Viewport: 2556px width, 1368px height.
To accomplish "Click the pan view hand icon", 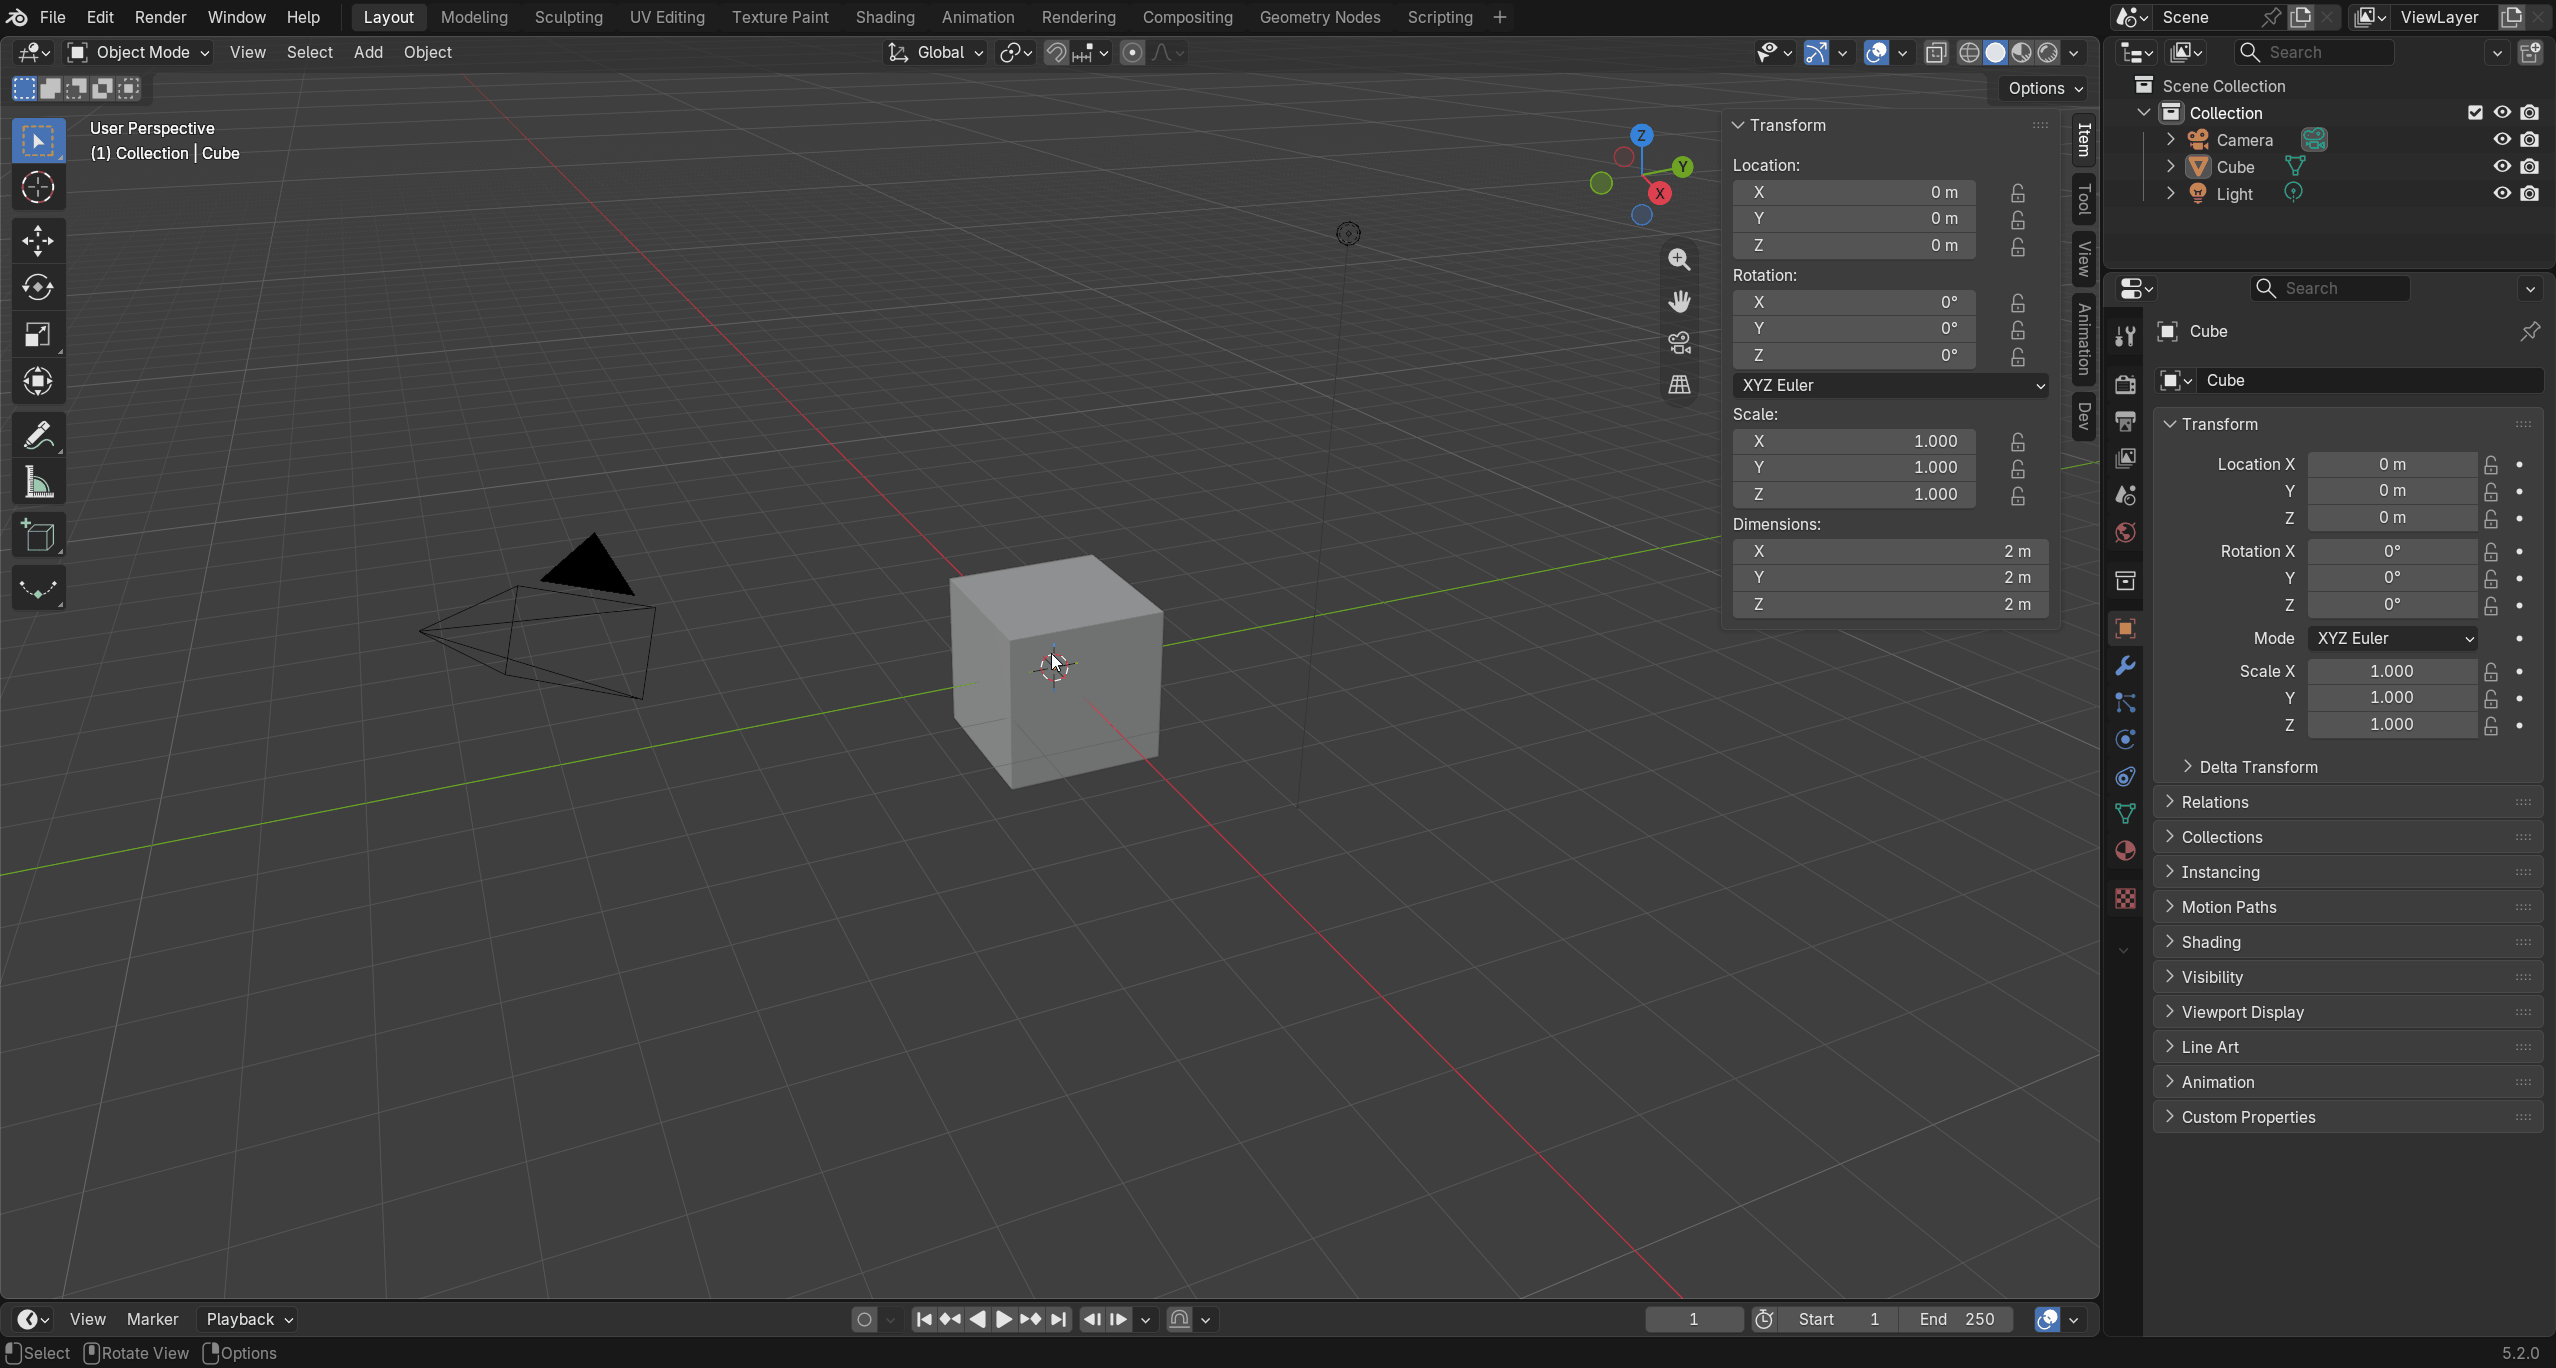I will tap(1679, 301).
